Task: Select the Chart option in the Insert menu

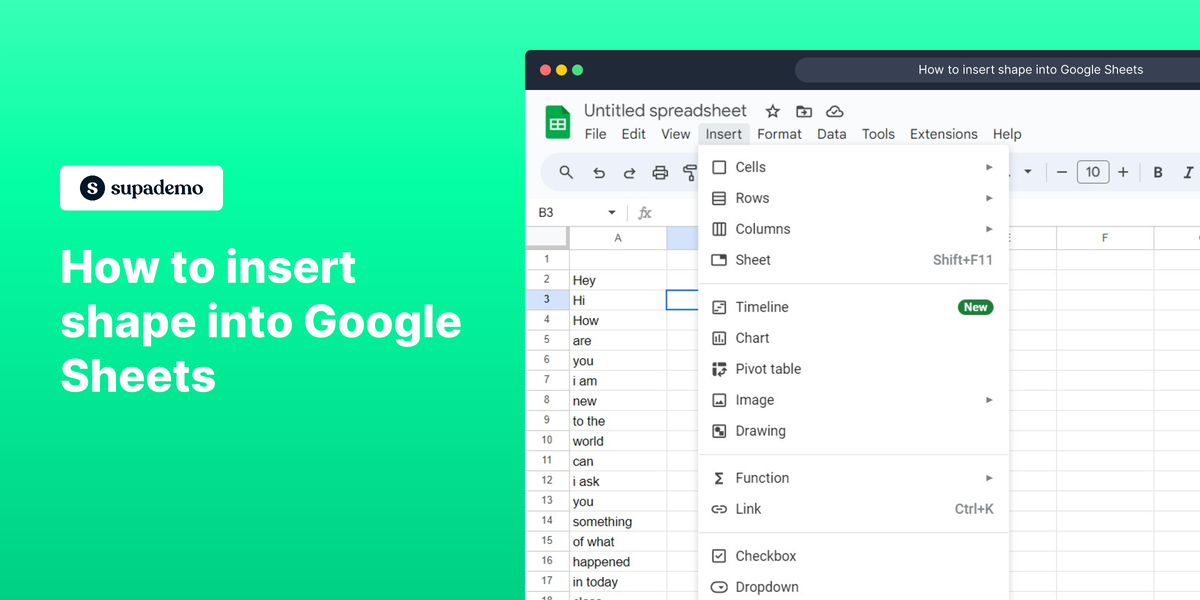Action: pyautogui.click(x=753, y=338)
